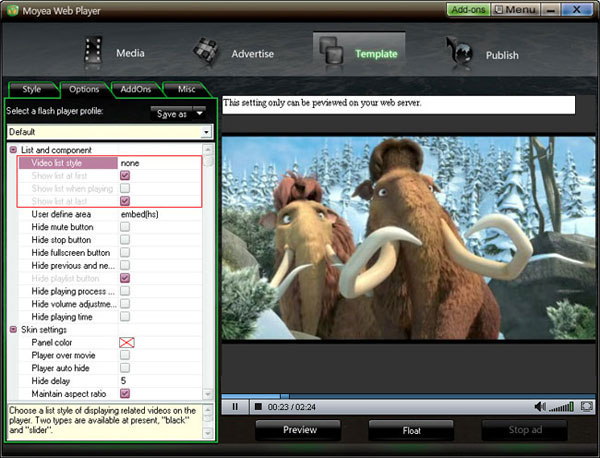The width and height of the screenshot is (600, 458).
Task: Click the Float button
Action: (x=411, y=430)
